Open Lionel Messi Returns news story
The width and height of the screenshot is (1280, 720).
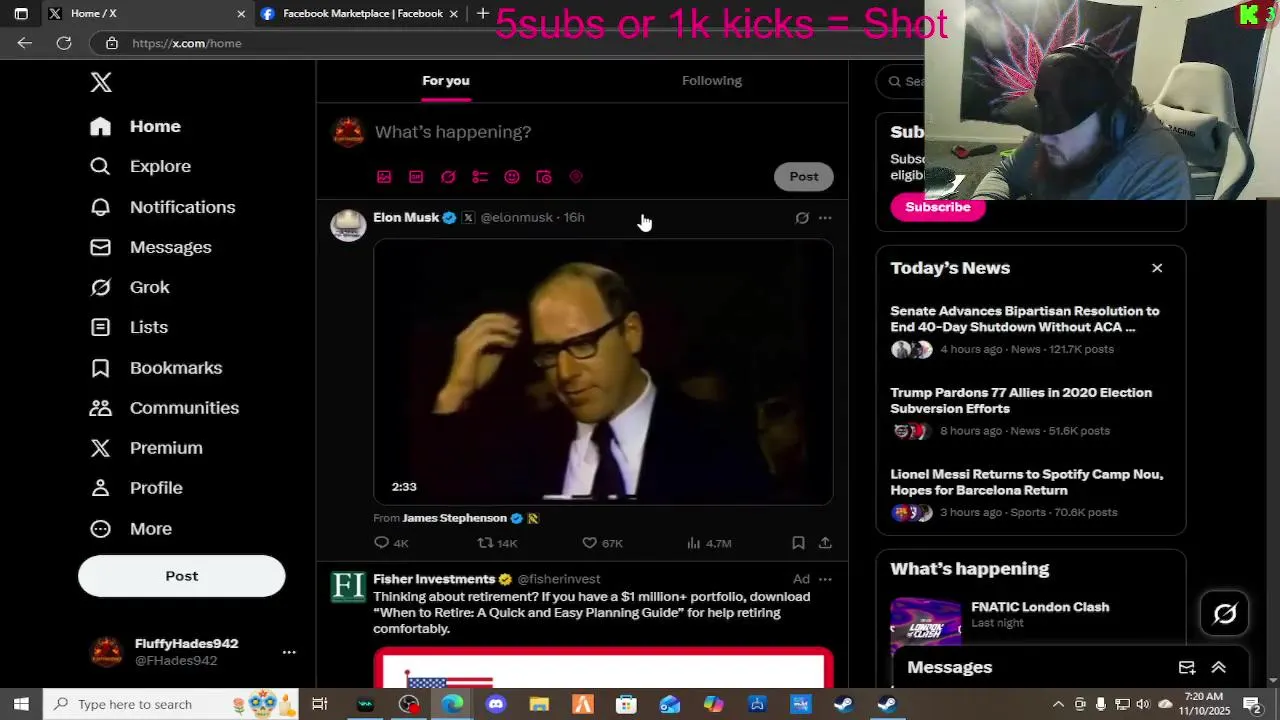coord(1031,493)
